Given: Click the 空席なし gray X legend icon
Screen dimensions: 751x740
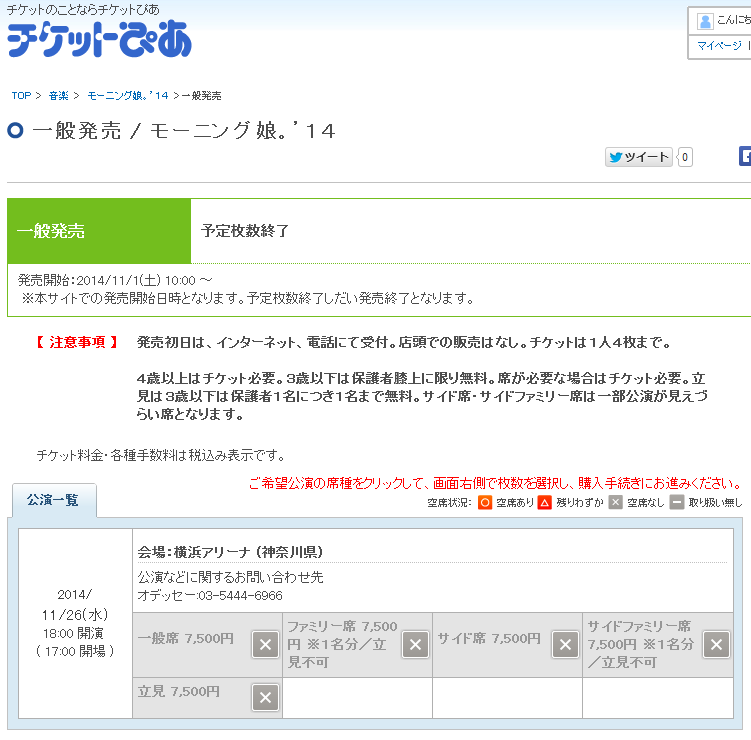Looking at the screenshot, I should click(x=615, y=502).
